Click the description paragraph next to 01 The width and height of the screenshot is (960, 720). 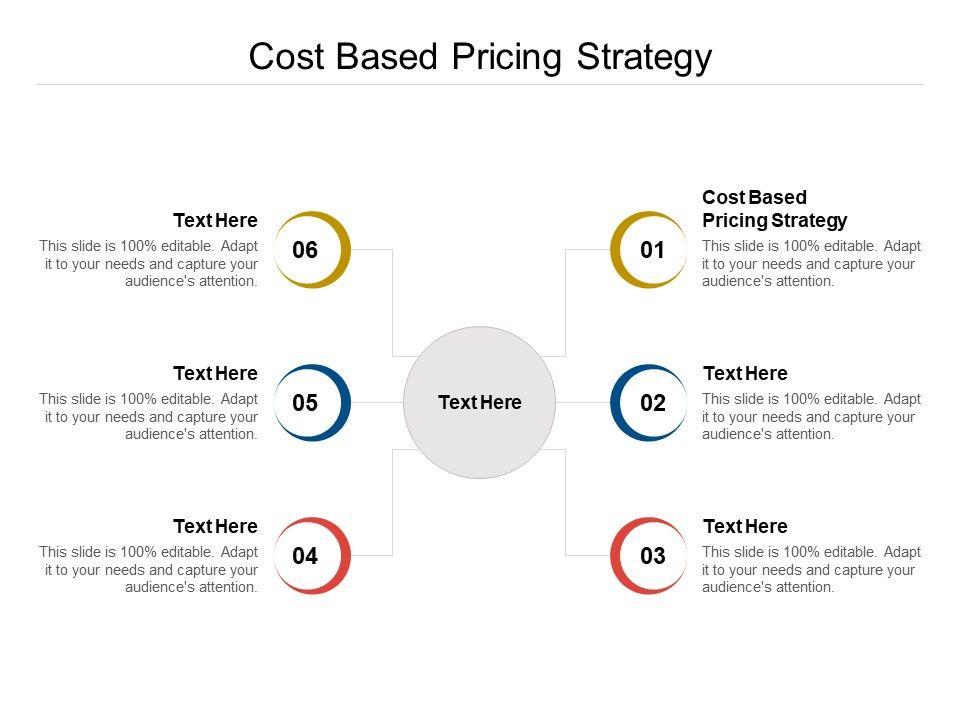[811, 264]
